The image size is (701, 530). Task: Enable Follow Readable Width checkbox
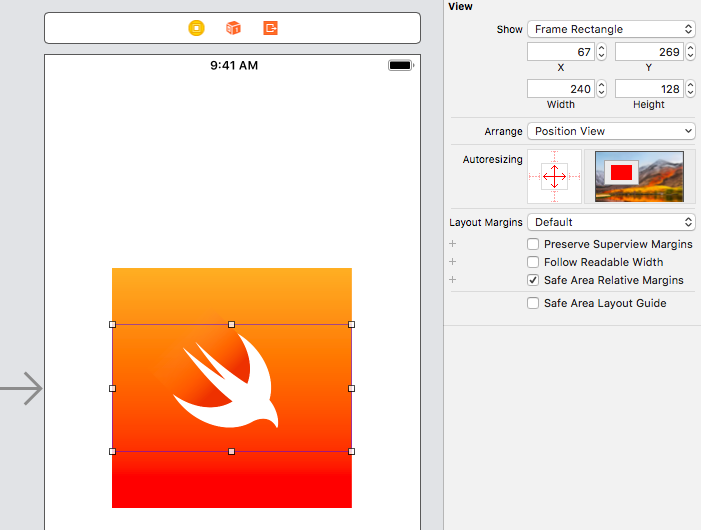(x=533, y=262)
